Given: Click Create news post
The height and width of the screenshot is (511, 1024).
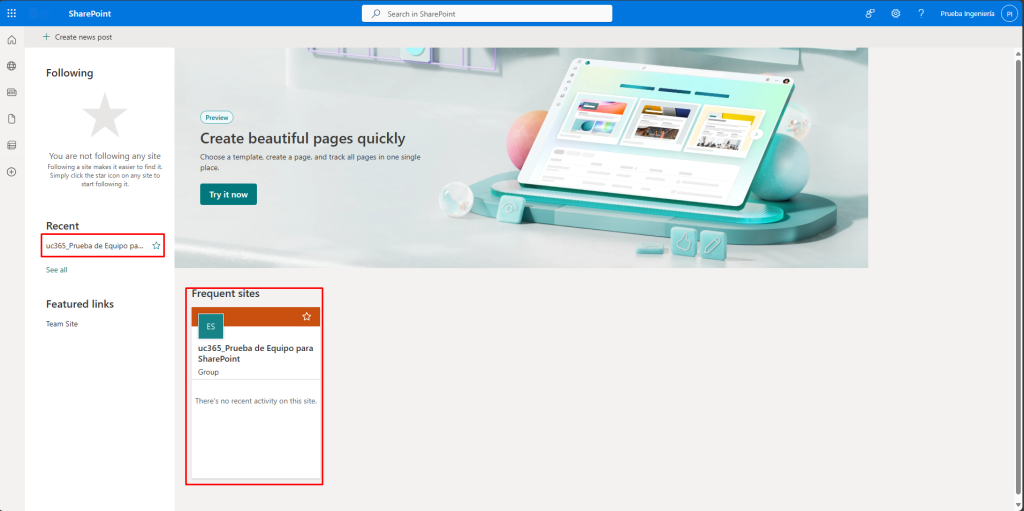Looking at the screenshot, I should (77, 37).
